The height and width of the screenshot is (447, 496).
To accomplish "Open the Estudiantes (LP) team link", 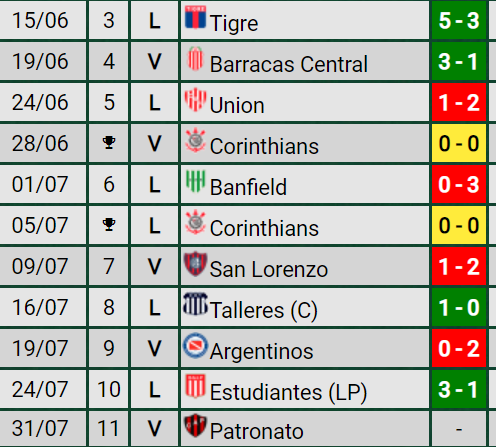I will coord(288,392).
